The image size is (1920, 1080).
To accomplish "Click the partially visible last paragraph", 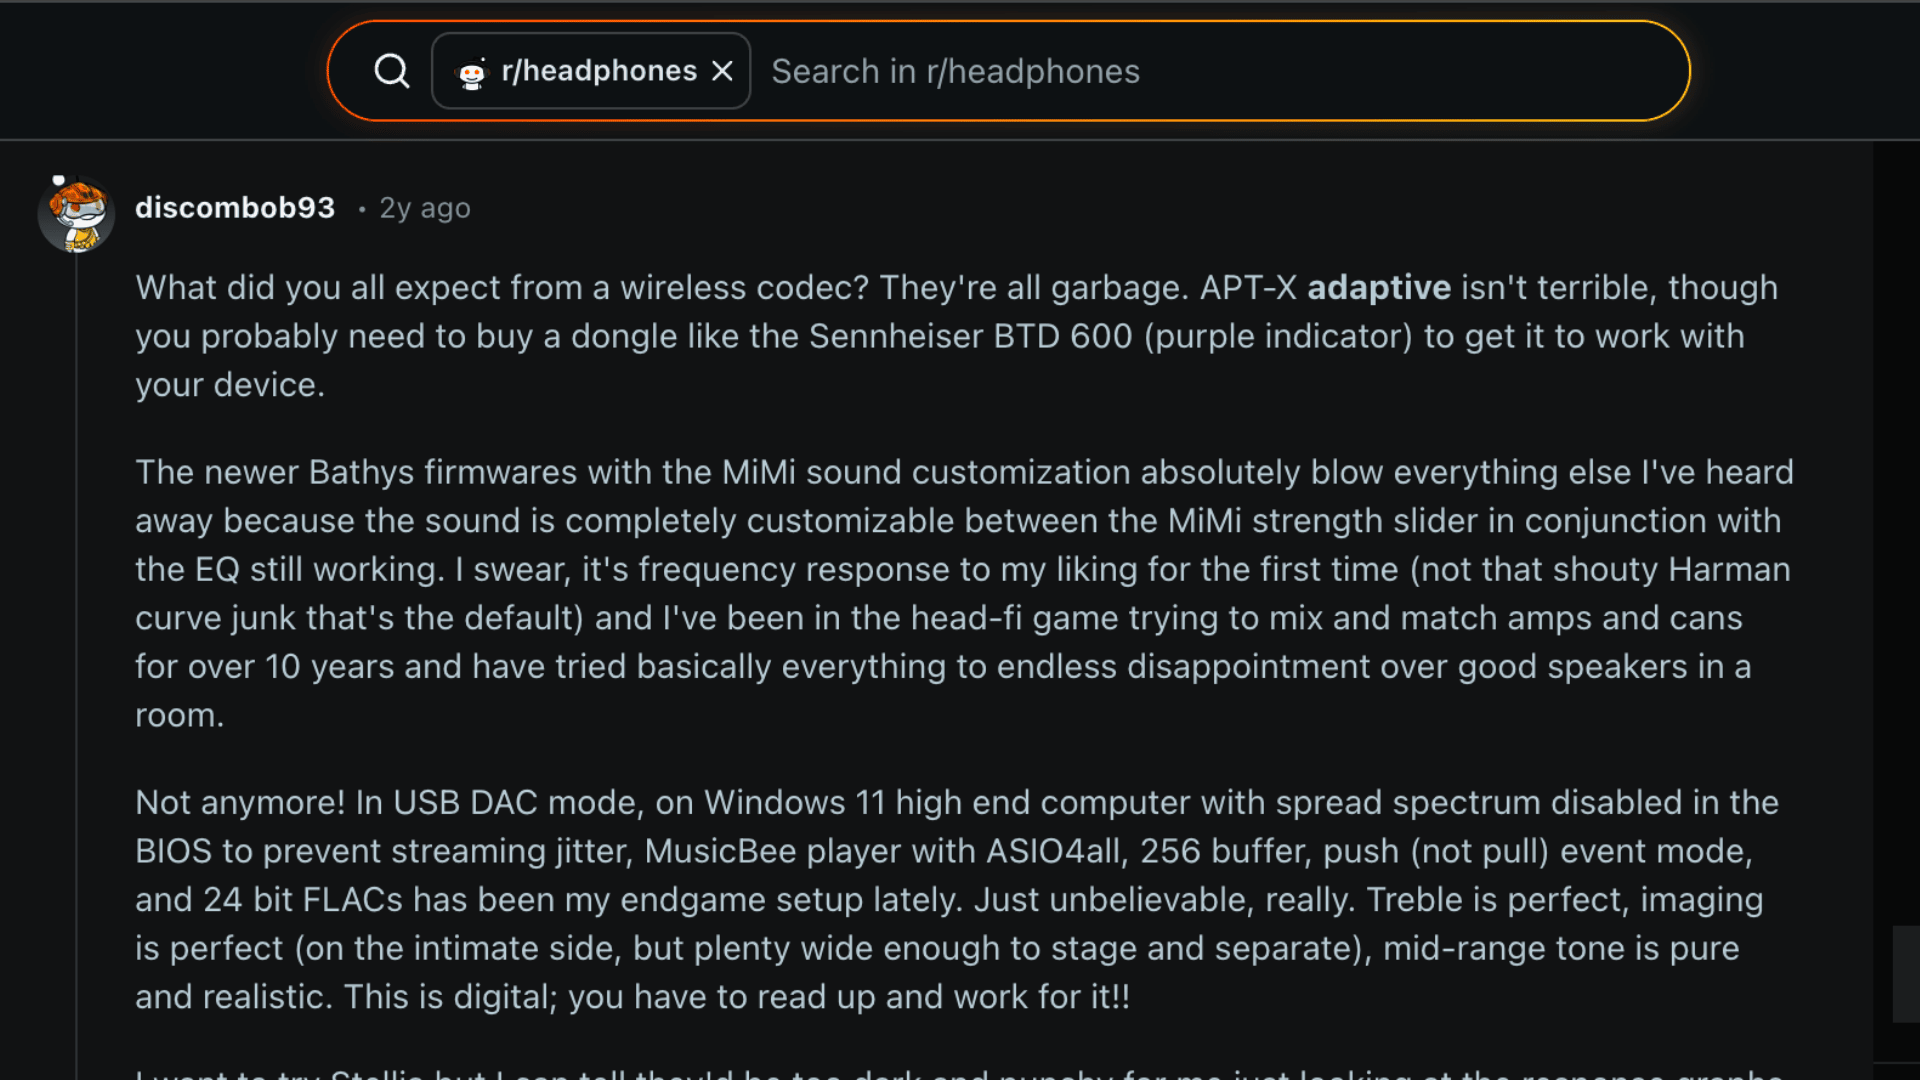I will pyautogui.click(x=900, y=1072).
